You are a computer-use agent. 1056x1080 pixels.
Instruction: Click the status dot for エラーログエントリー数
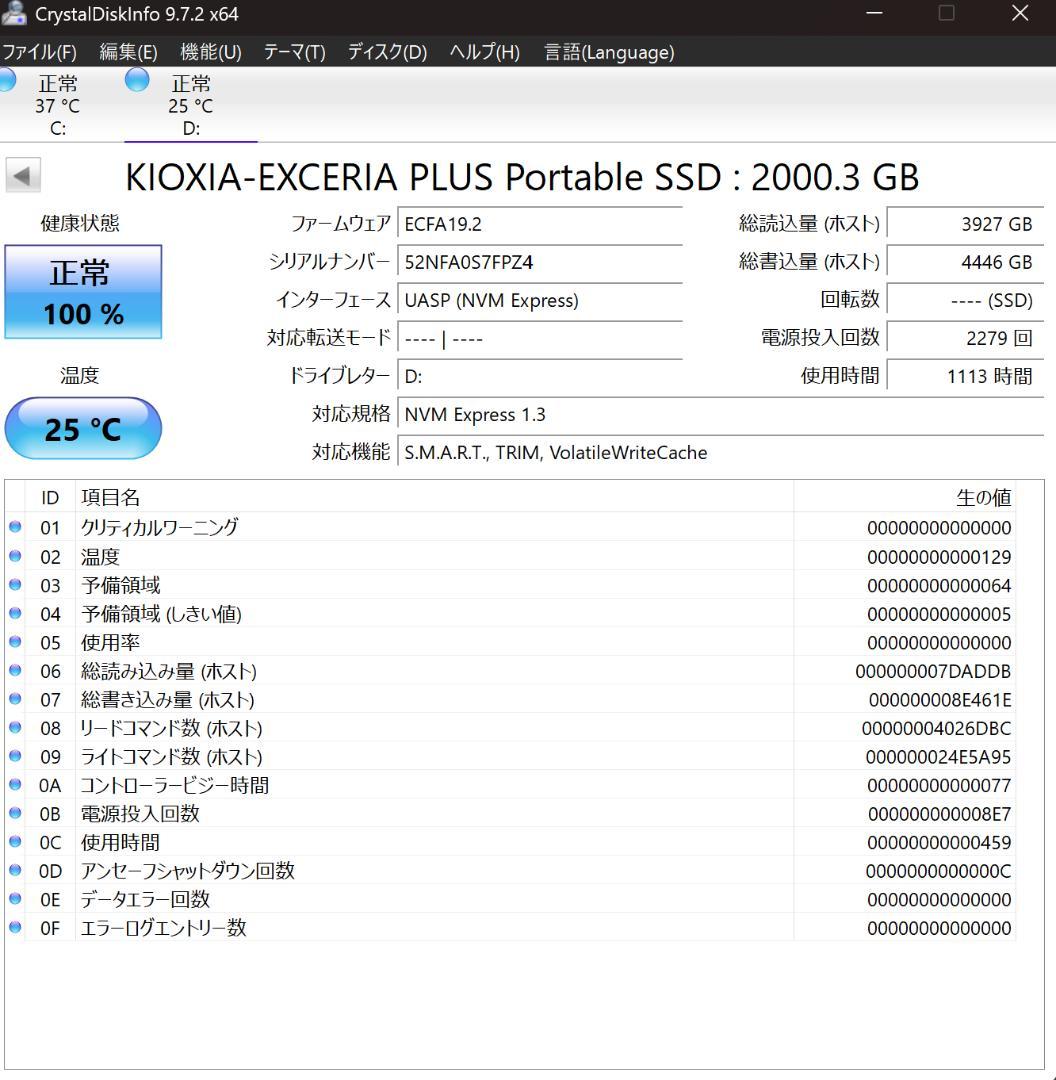[15, 928]
